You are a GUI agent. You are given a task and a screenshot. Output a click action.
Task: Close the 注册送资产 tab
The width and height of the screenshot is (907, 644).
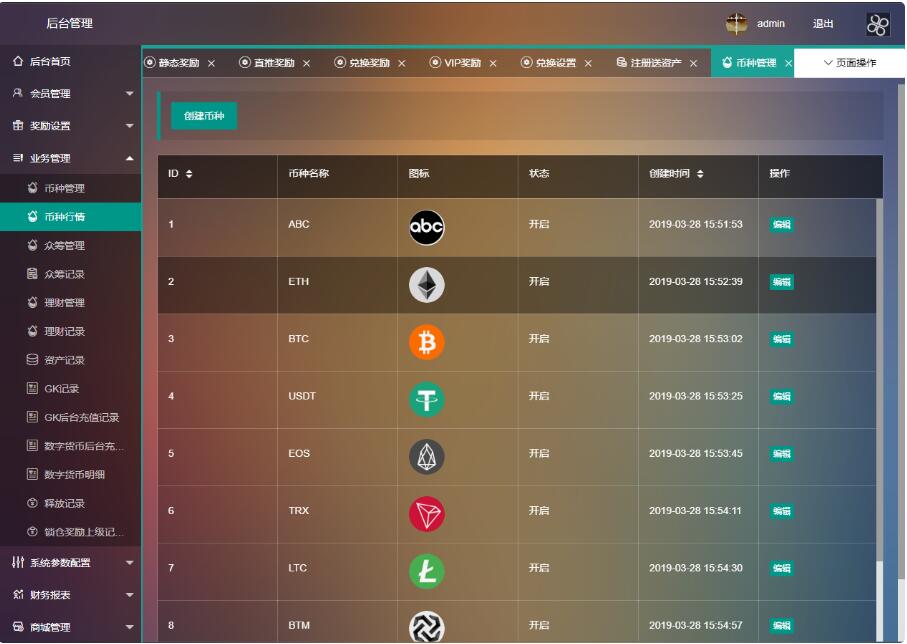pyautogui.click(x=694, y=63)
